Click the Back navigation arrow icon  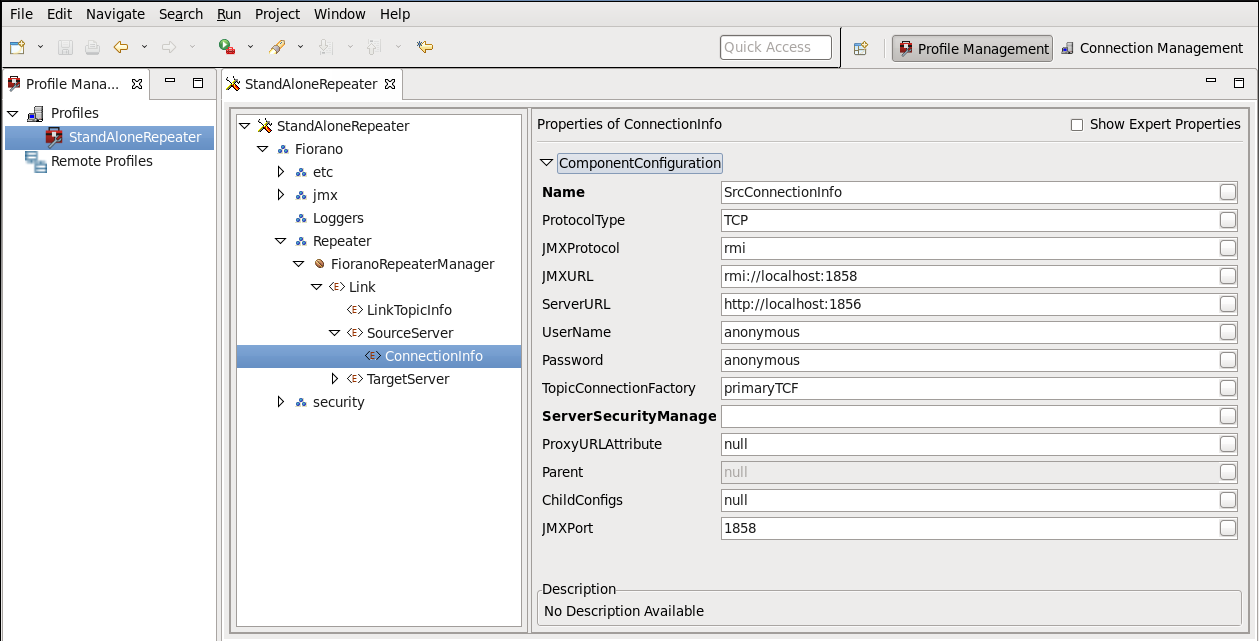121,47
